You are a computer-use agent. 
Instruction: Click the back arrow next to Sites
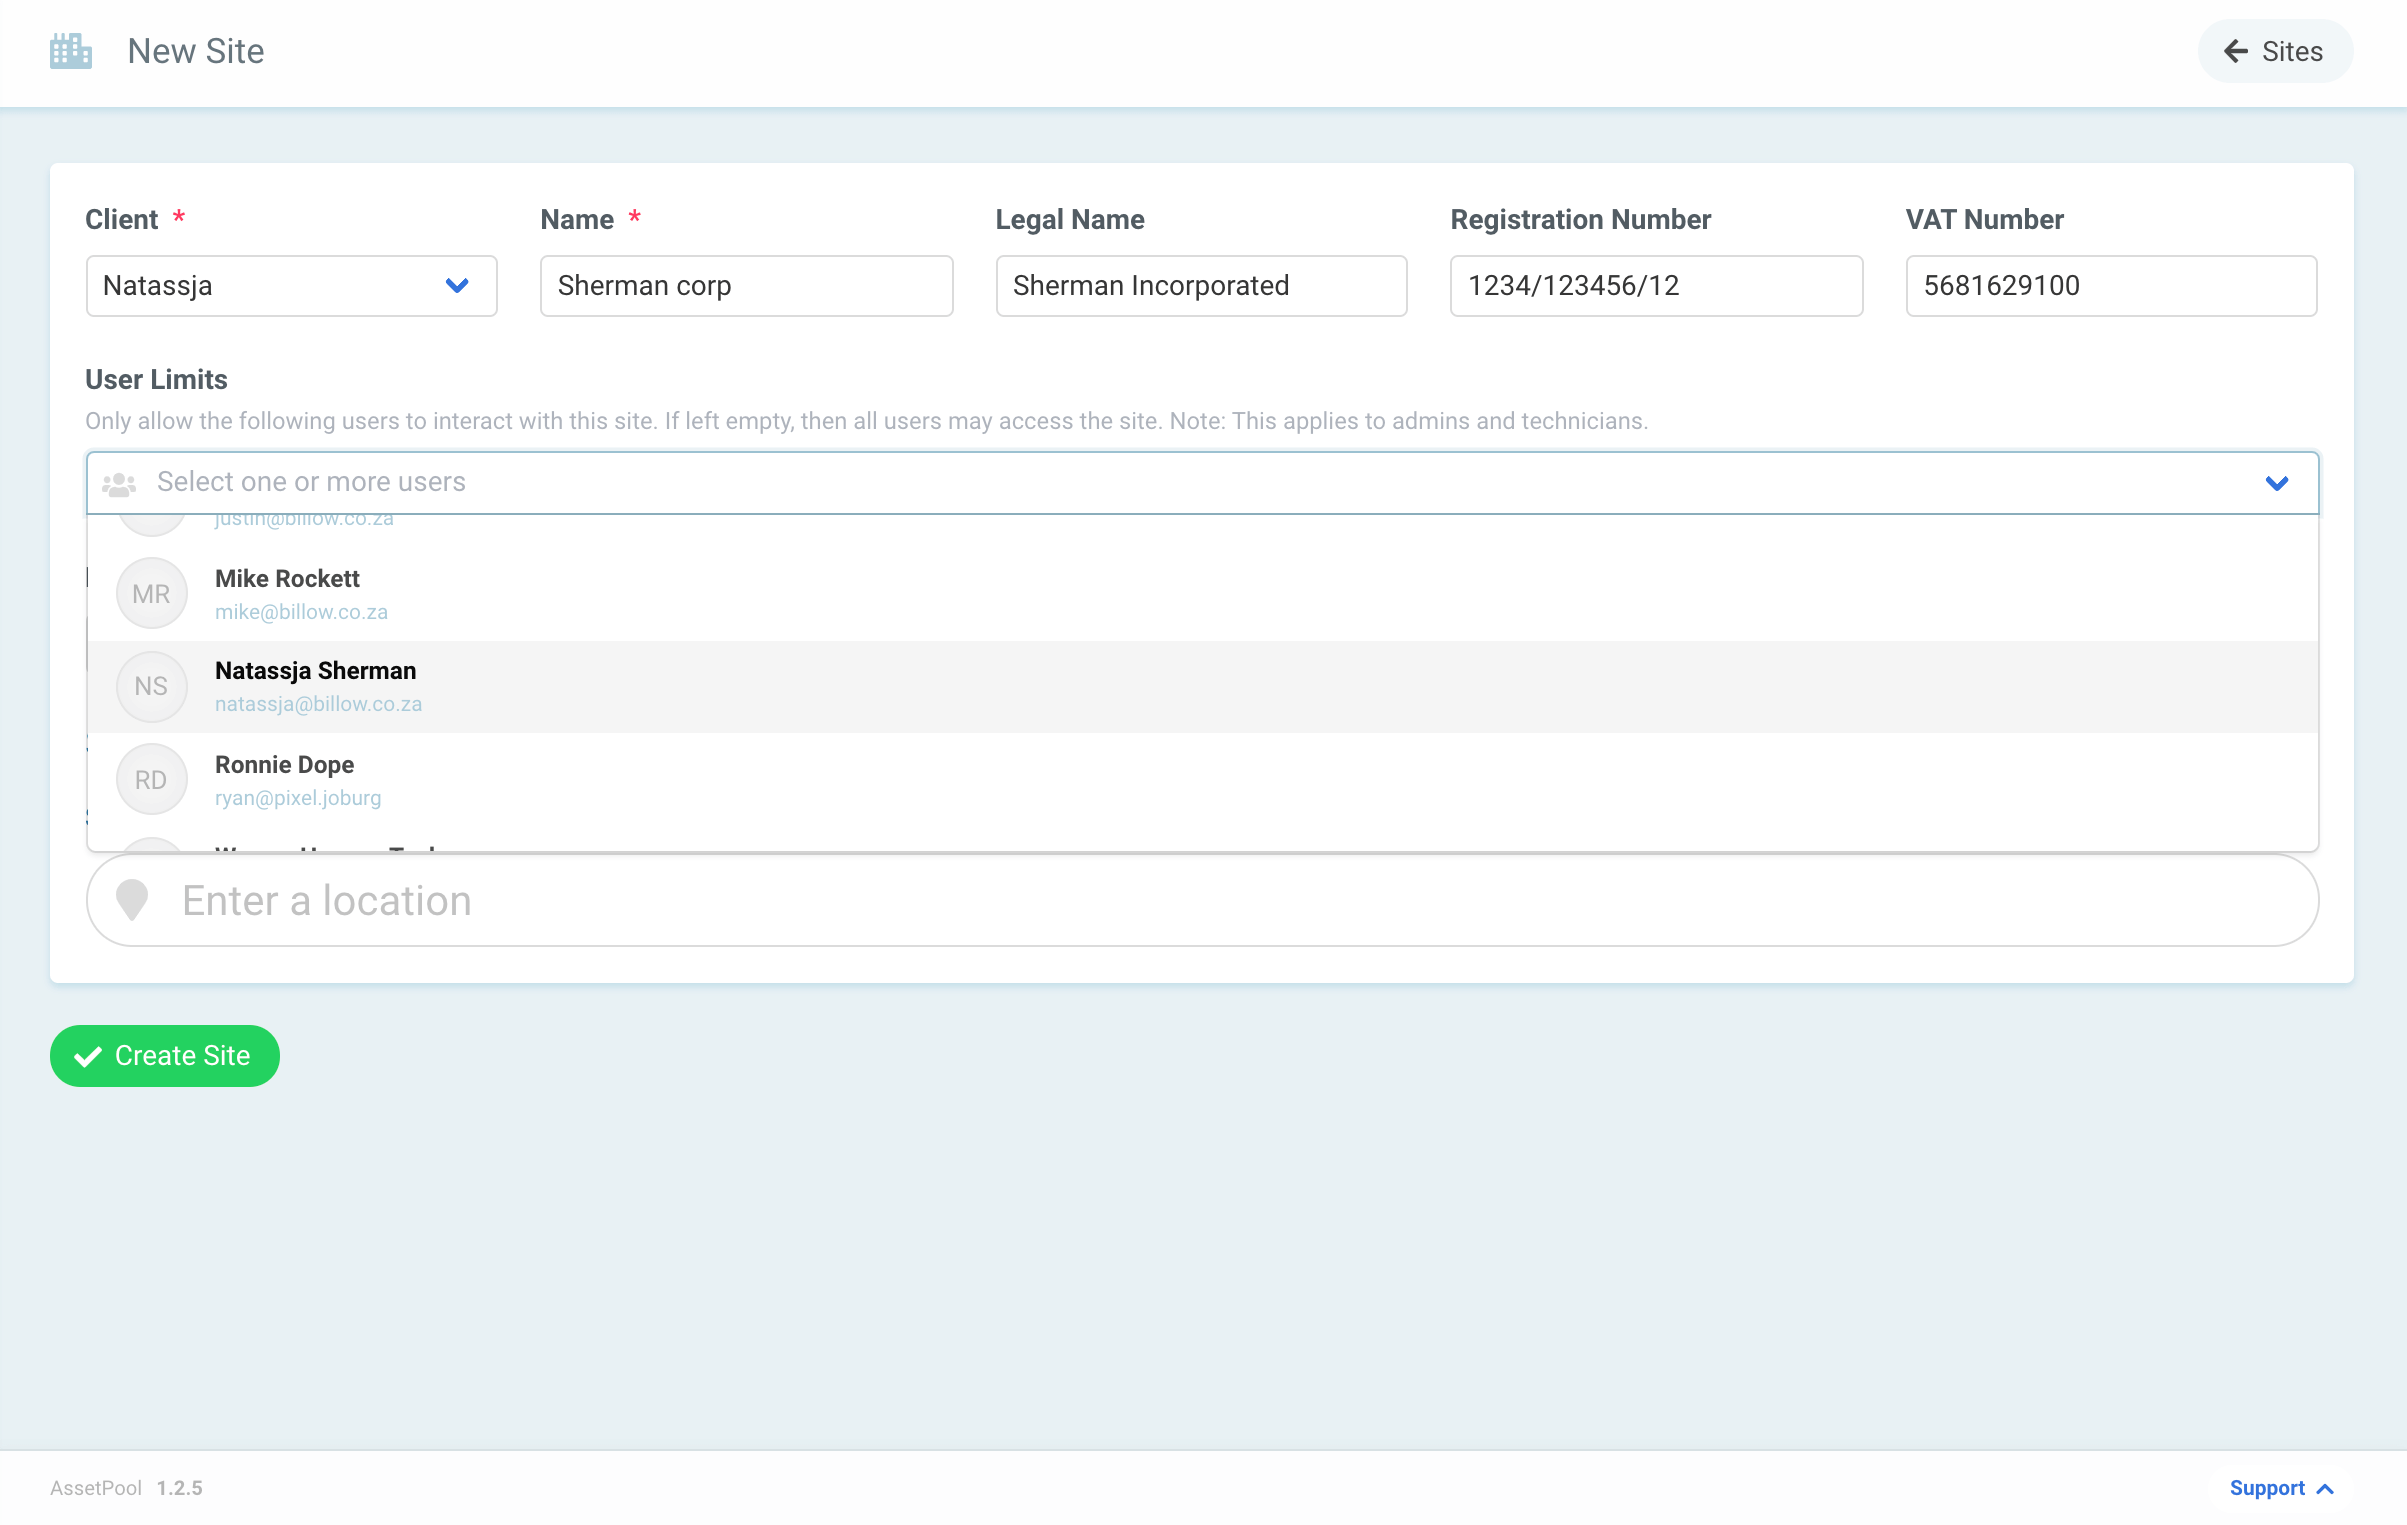[x=2236, y=51]
